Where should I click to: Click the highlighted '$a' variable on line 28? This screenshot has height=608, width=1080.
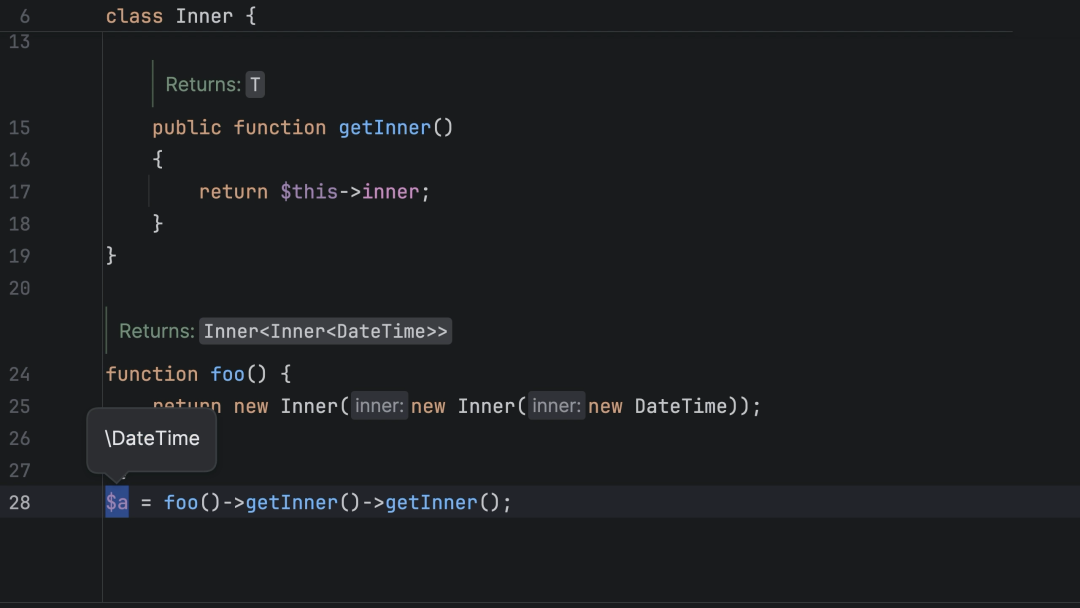pyautogui.click(x=117, y=503)
